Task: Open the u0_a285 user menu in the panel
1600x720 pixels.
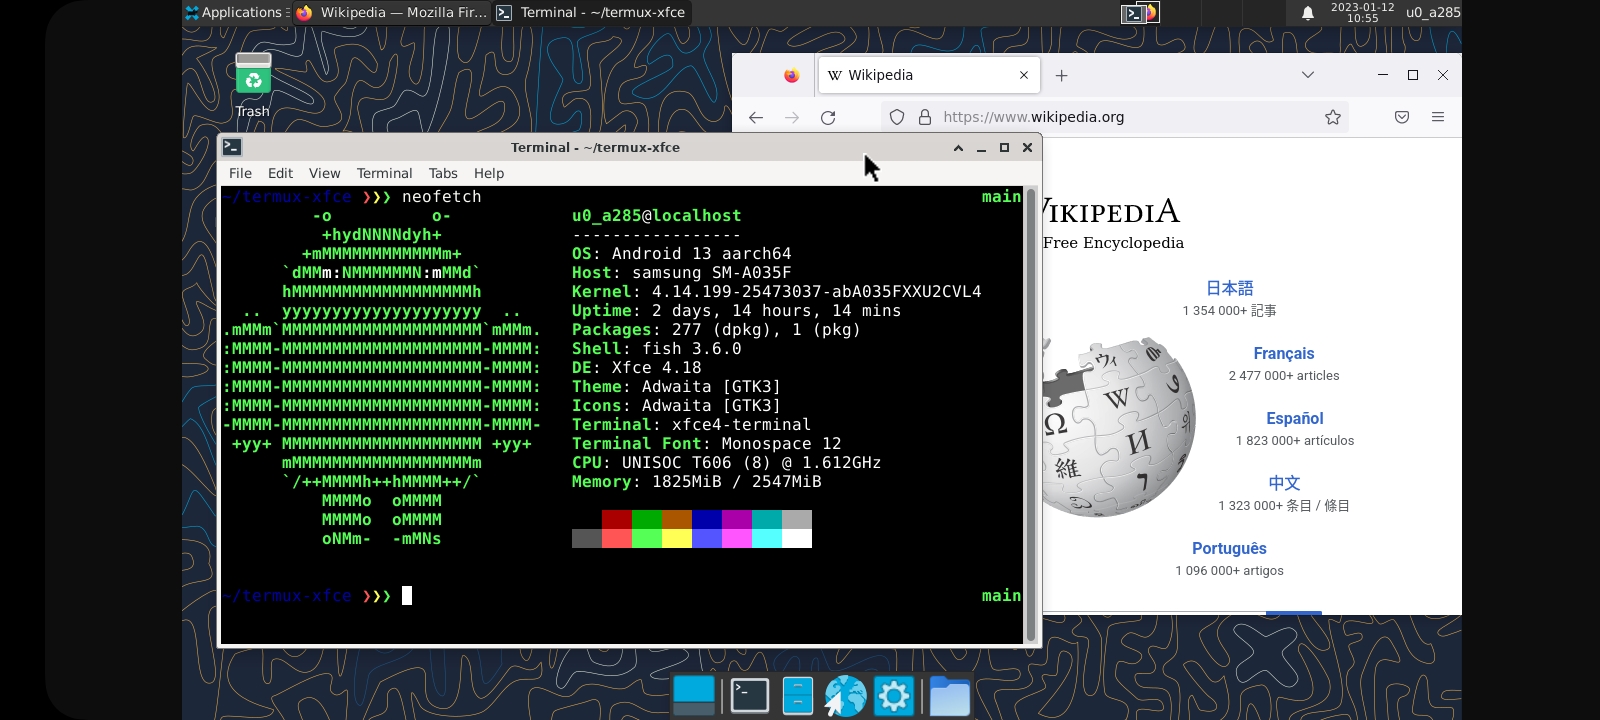Action: tap(1433, 13)
